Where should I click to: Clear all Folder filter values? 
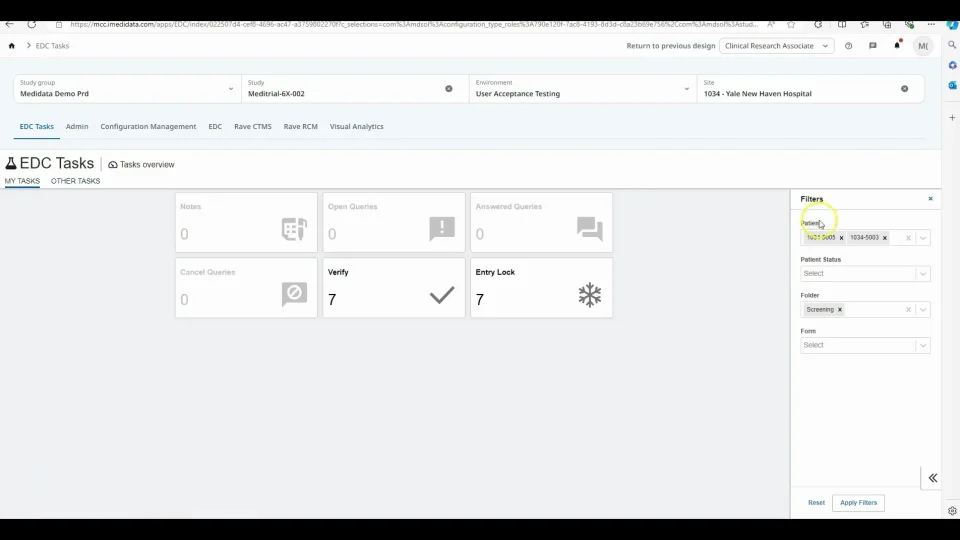click(909, 310)
